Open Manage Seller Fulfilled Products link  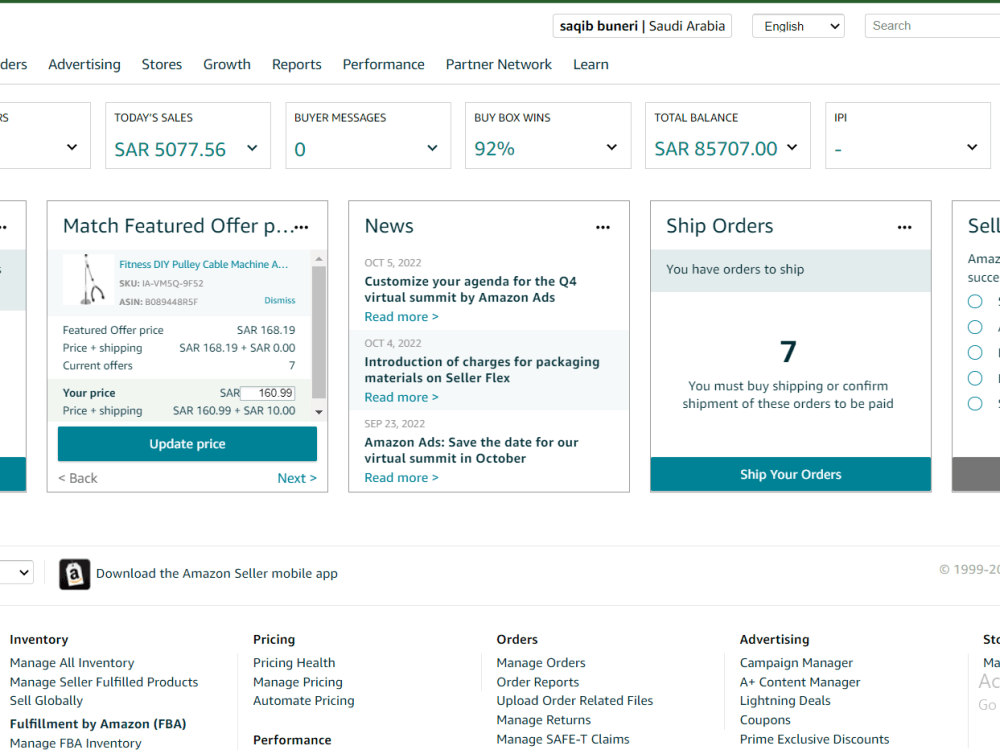tap(104, 682)
